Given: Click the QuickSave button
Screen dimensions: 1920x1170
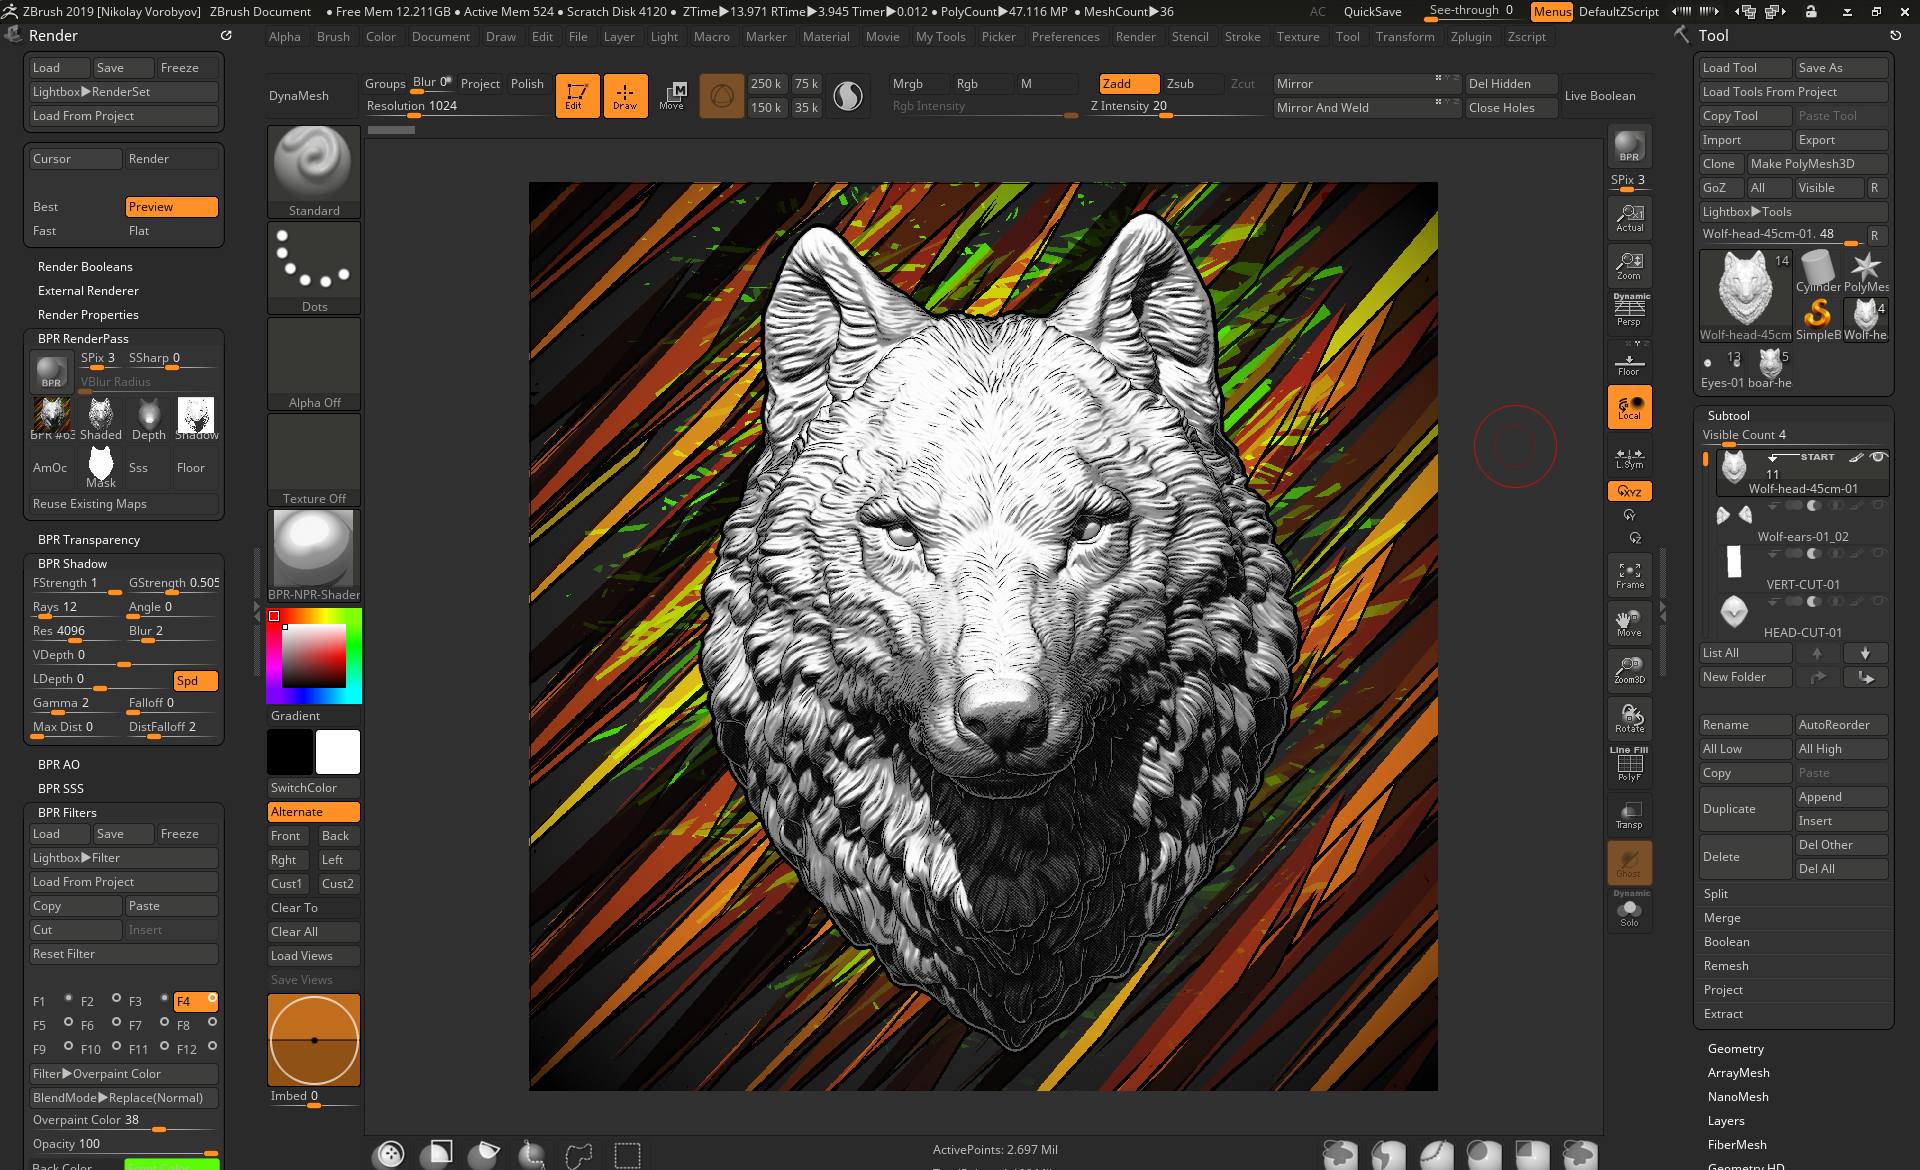Looking at the screenshot, I should 1372,12.
